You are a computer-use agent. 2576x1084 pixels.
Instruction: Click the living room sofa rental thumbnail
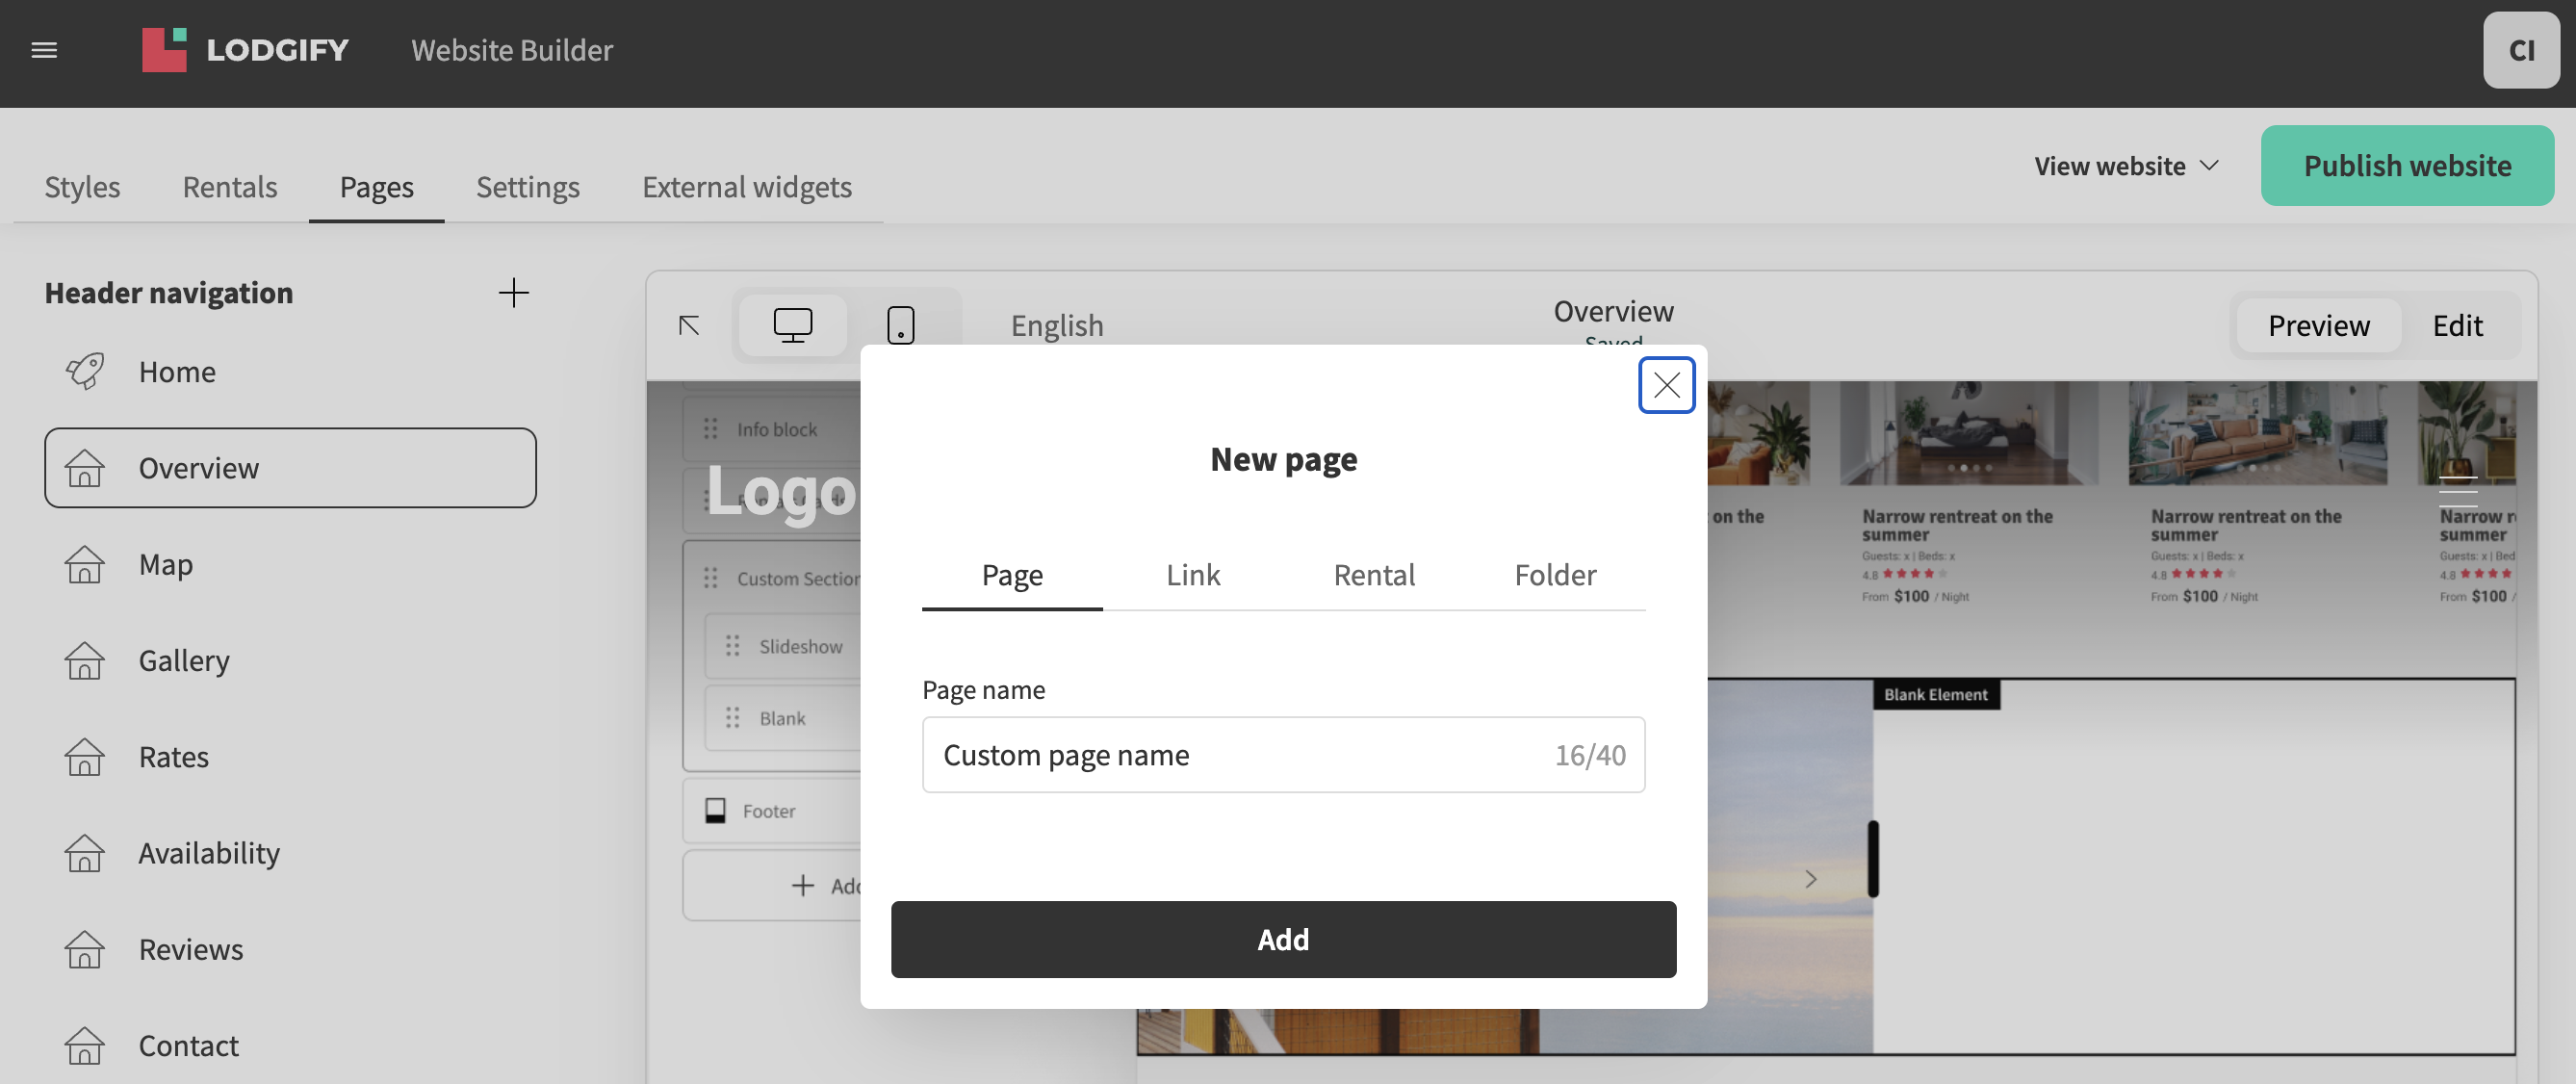2257,433
